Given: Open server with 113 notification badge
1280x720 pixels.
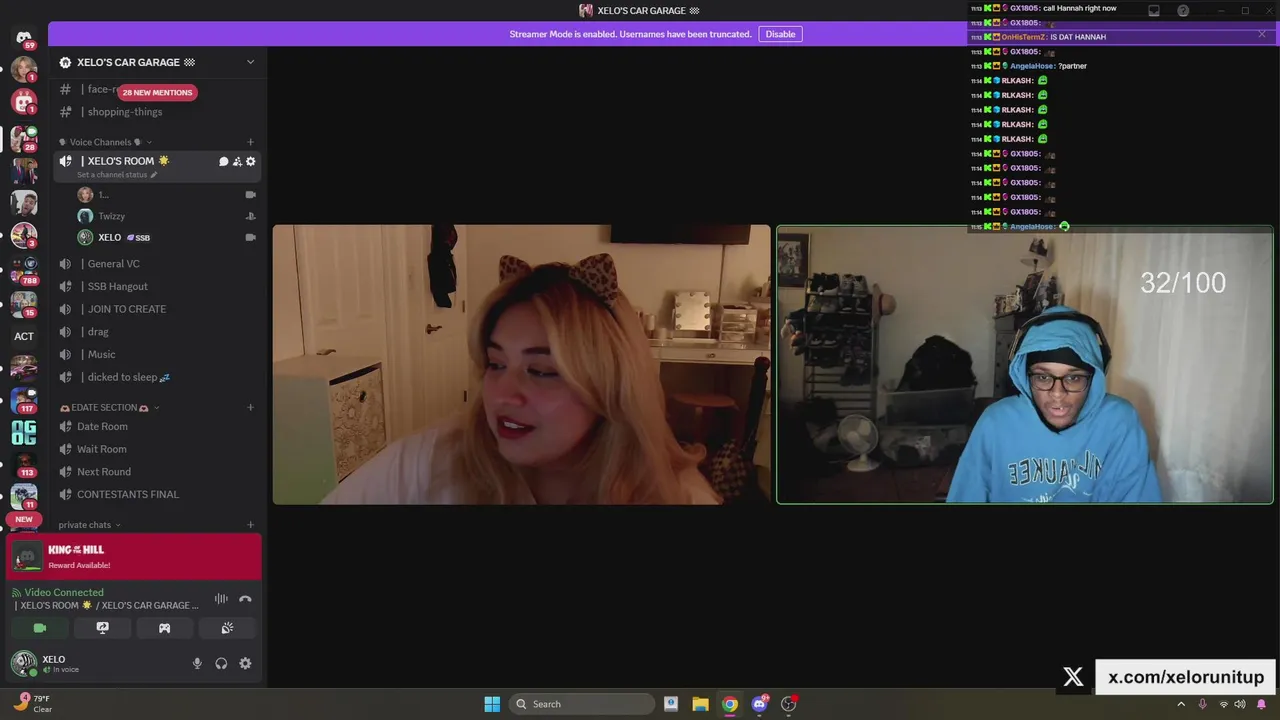Looking at the screenshot, I should 24,465.
